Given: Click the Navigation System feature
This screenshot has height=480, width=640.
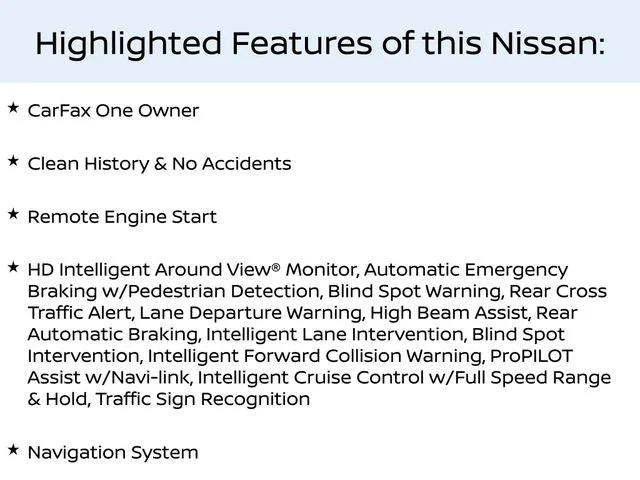Looking at the screenshot, I should 113,453.
